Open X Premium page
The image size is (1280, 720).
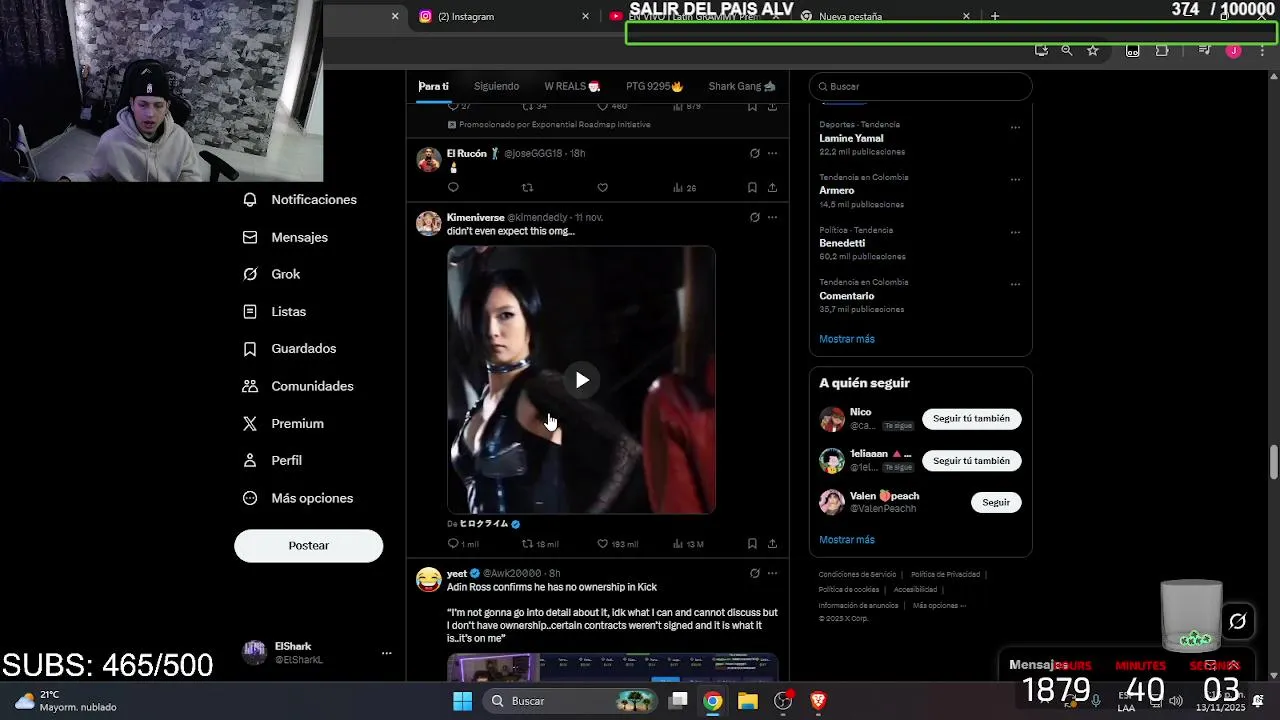[x=283, y=424]
